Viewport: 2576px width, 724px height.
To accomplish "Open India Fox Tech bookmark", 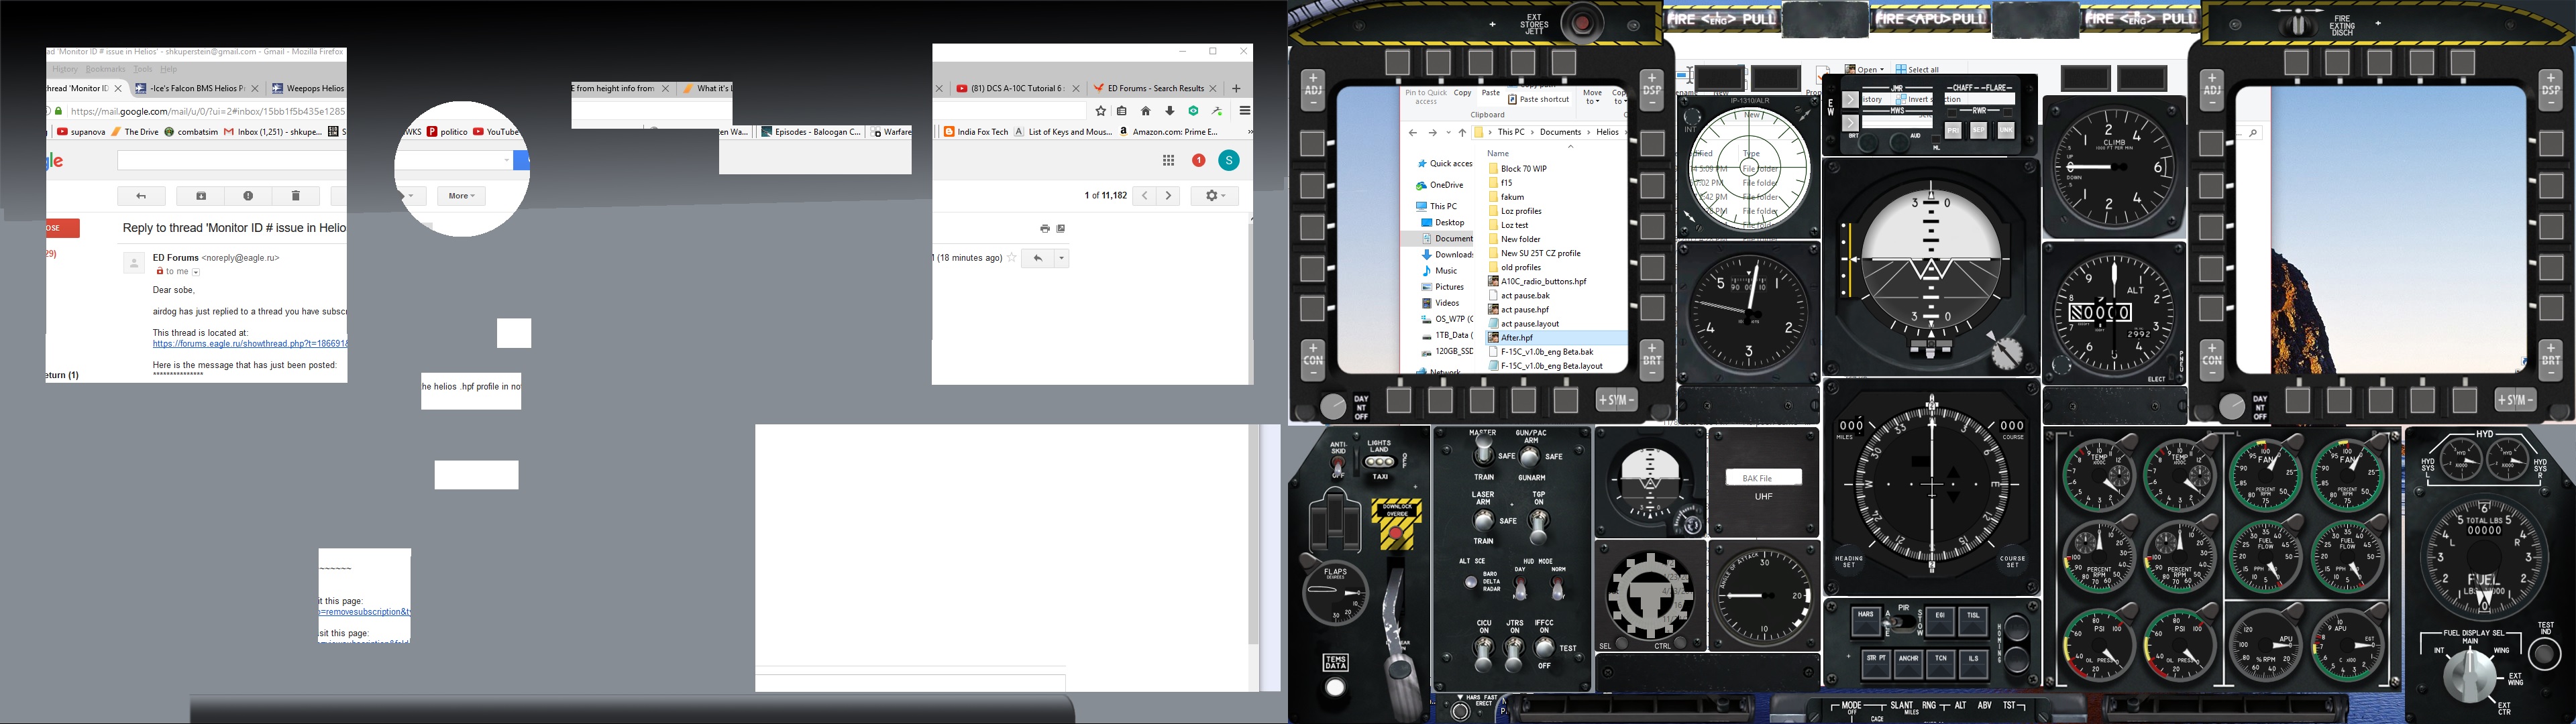I will 976,132.
